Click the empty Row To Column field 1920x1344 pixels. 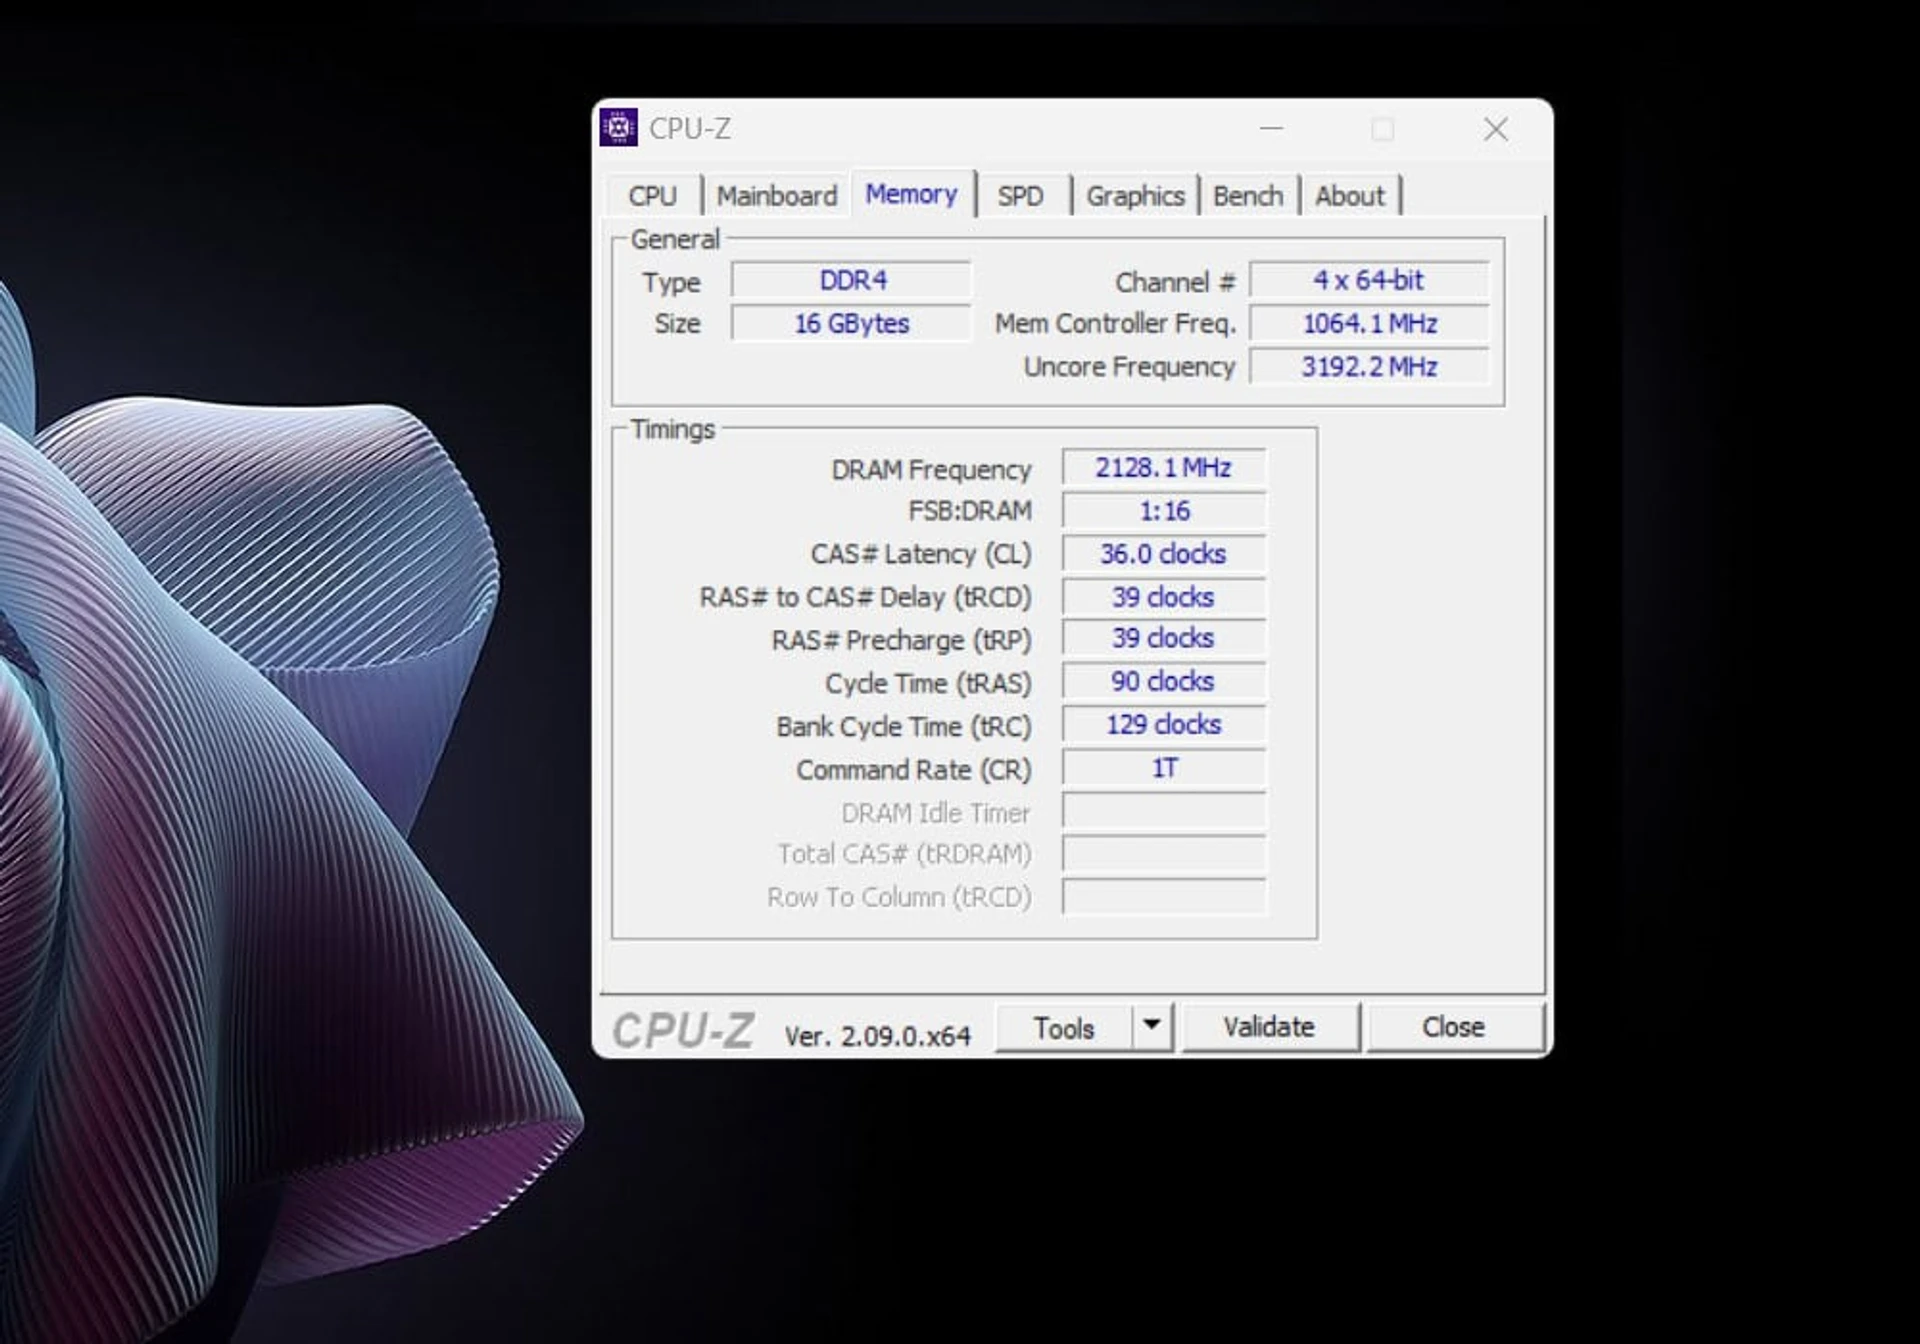pyautogui.click(x=1163, y=897)
